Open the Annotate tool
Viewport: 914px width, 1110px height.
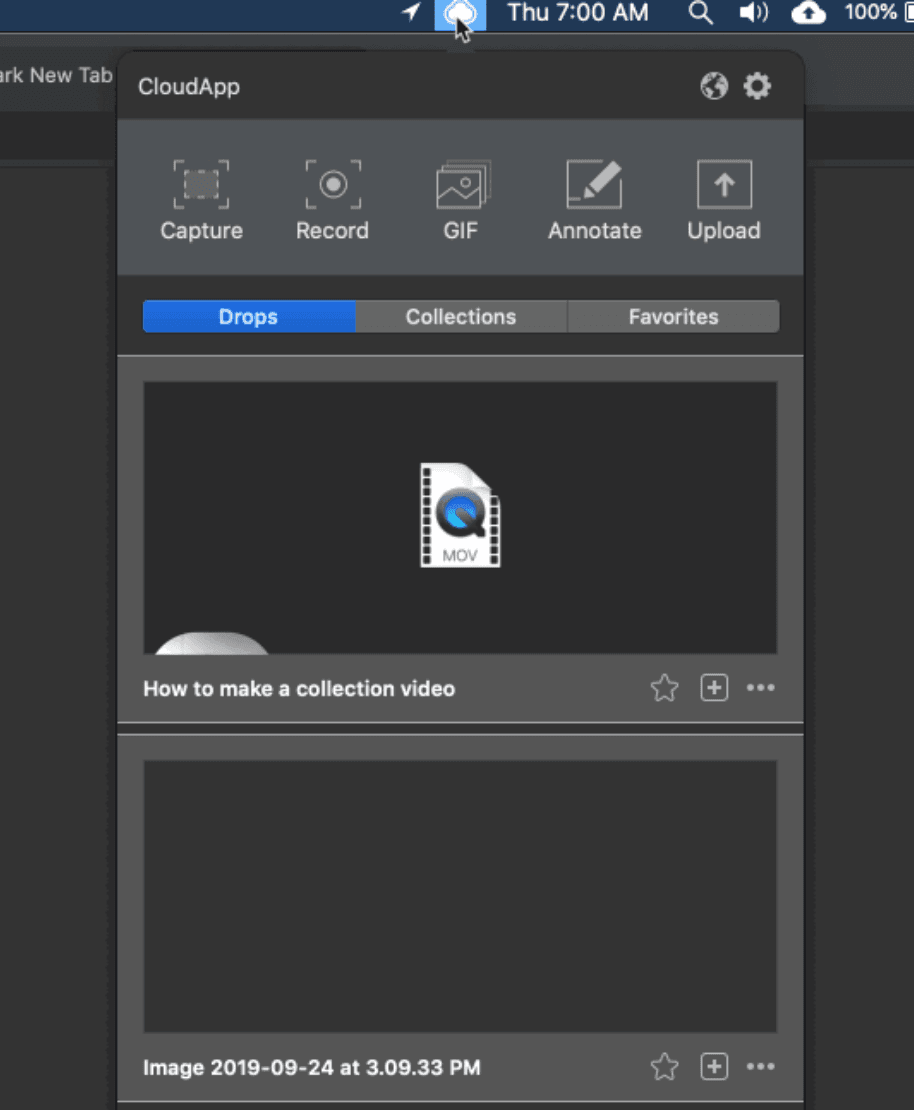[594, 201]
